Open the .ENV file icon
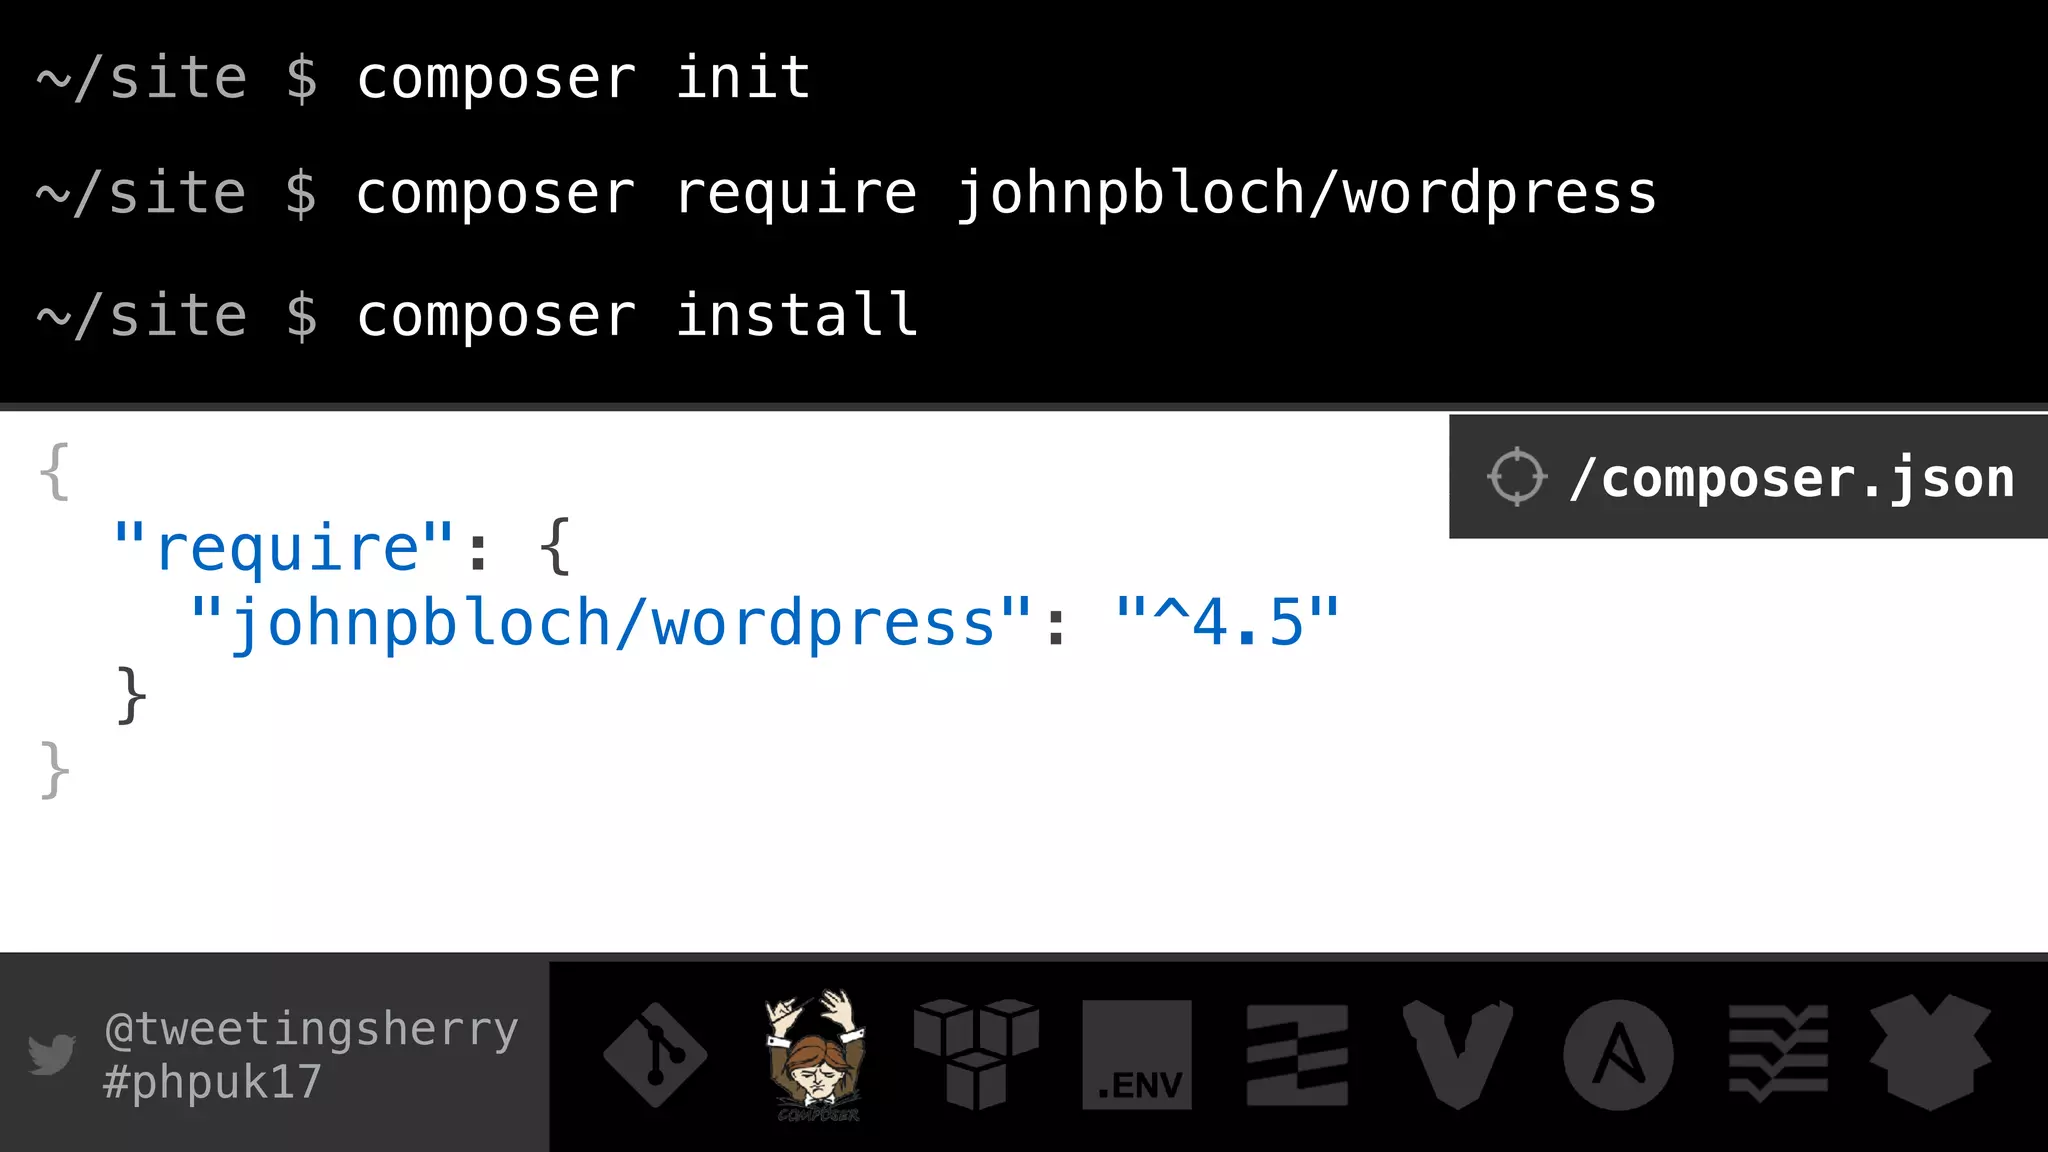Screen dimensions: 2048x1152 (x=1137, y=1055)
